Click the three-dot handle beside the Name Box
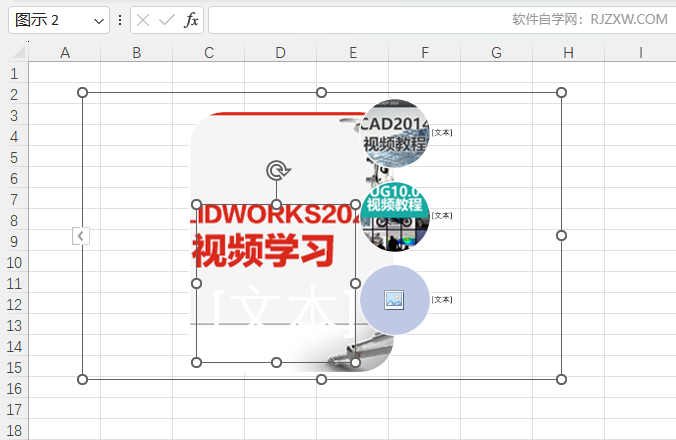 click(120, 20)
